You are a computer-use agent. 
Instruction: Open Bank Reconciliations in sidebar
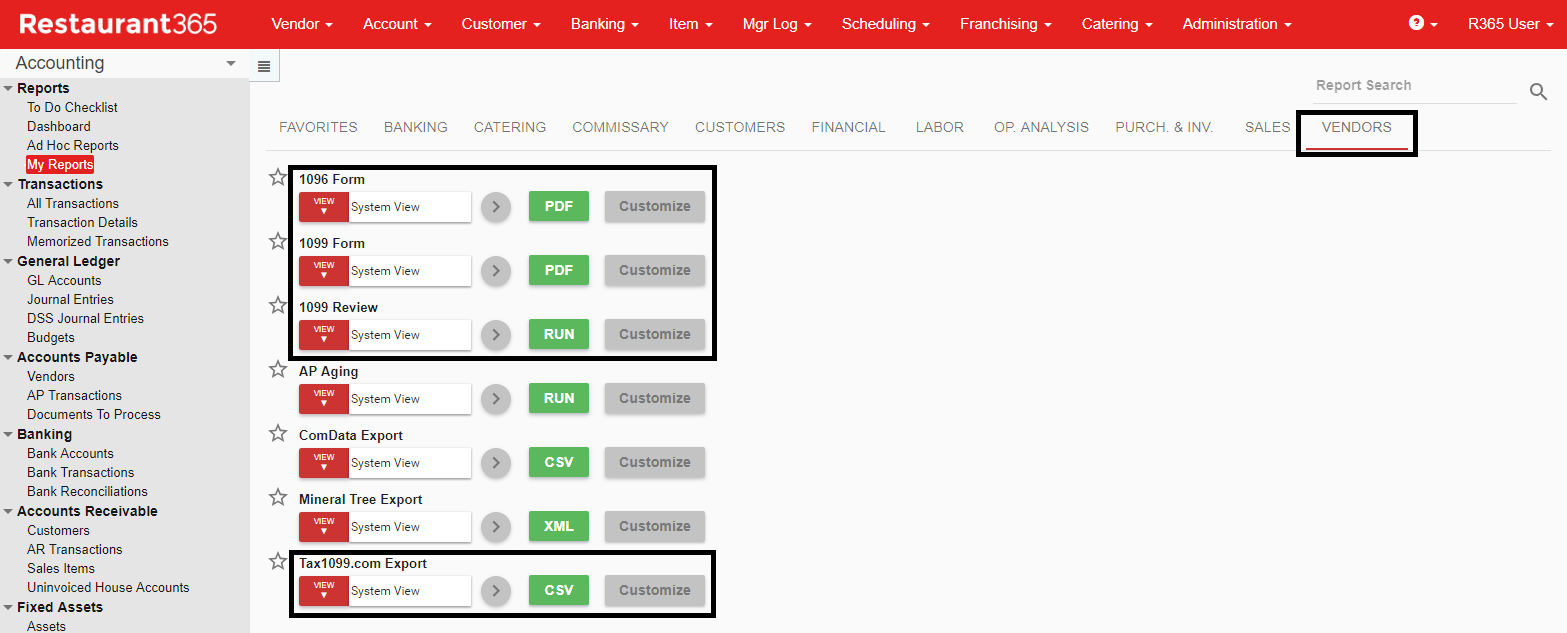click(x=87, y=491)
